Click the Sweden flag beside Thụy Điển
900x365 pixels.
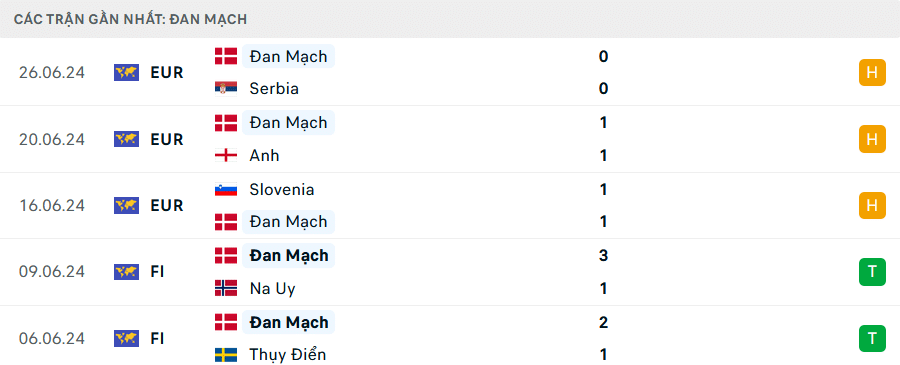[x=226, y=355]
